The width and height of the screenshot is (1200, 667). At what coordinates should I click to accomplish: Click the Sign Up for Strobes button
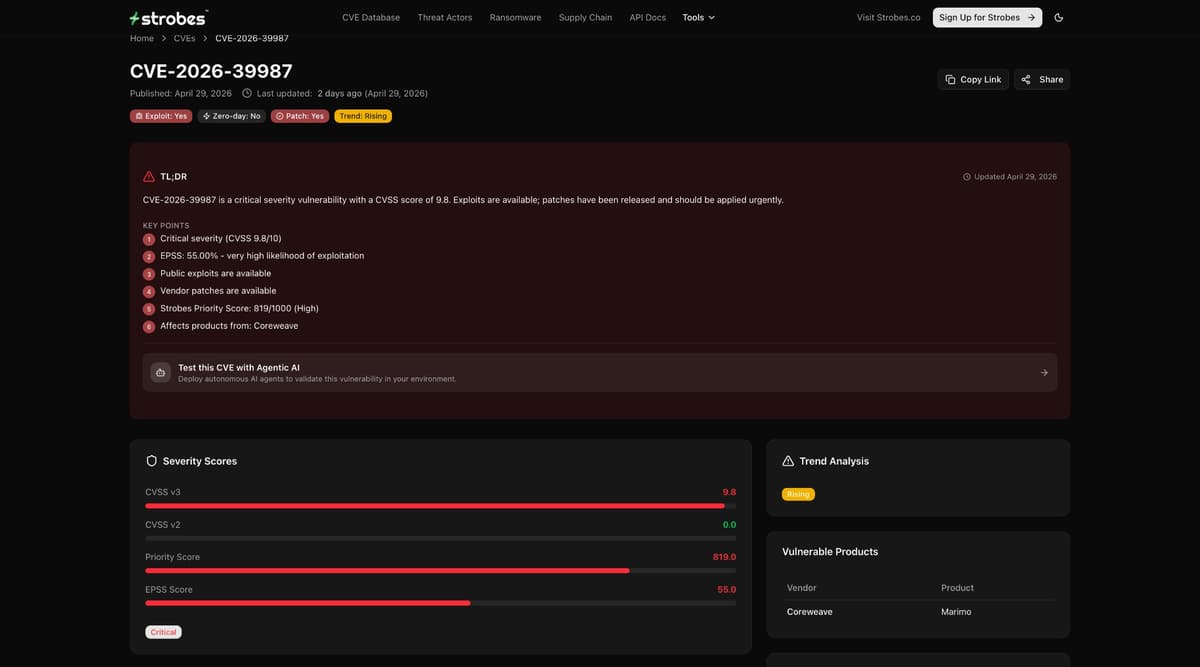click(x=987, y=17)
